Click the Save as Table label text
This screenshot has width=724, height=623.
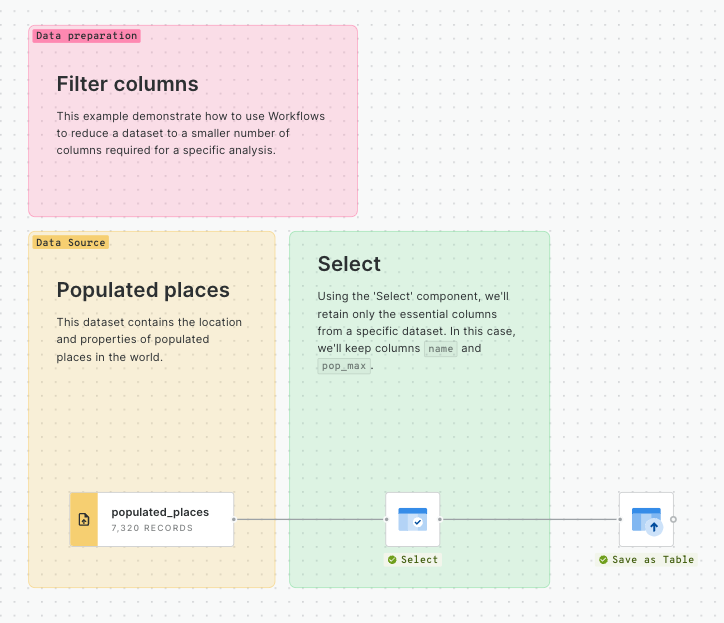tap(652, 560)
